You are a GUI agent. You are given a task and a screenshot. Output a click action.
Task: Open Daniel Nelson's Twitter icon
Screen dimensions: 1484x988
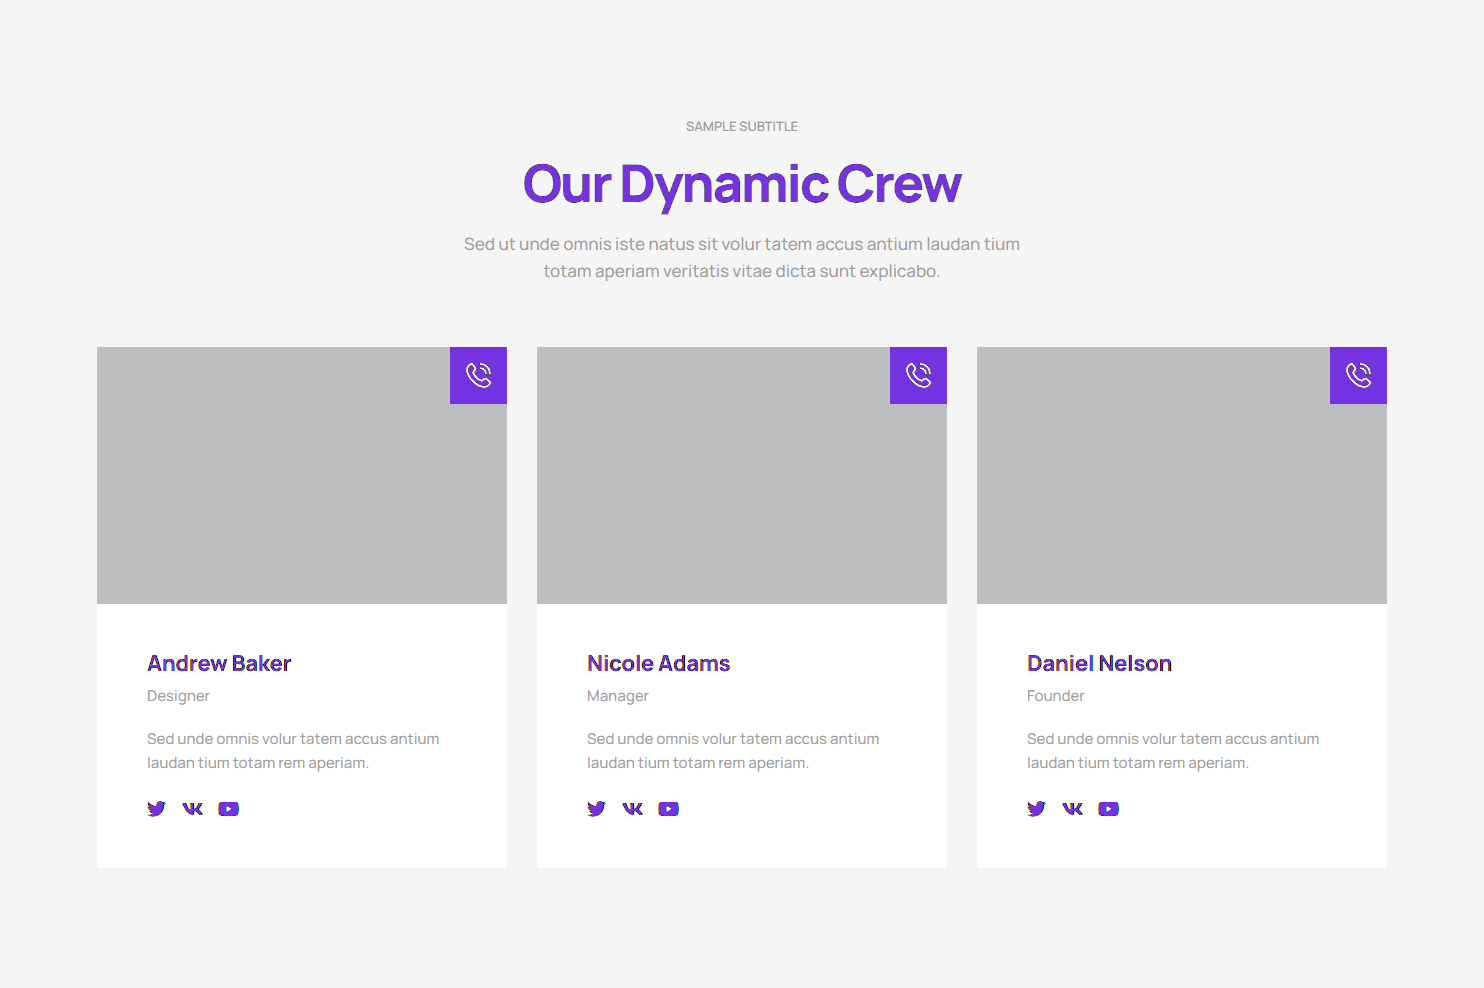pos(1037,809)
